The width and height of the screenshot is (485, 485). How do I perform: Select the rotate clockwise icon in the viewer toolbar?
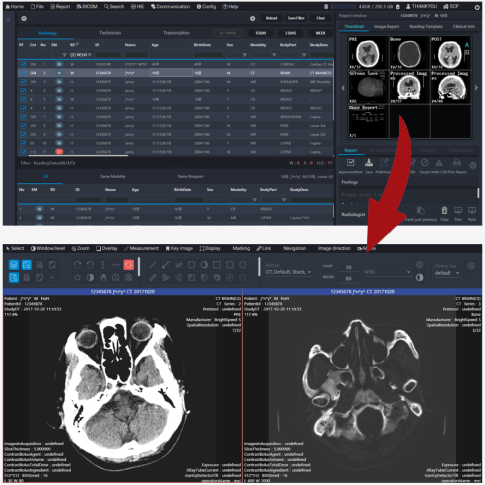click(x=77, y=265)
